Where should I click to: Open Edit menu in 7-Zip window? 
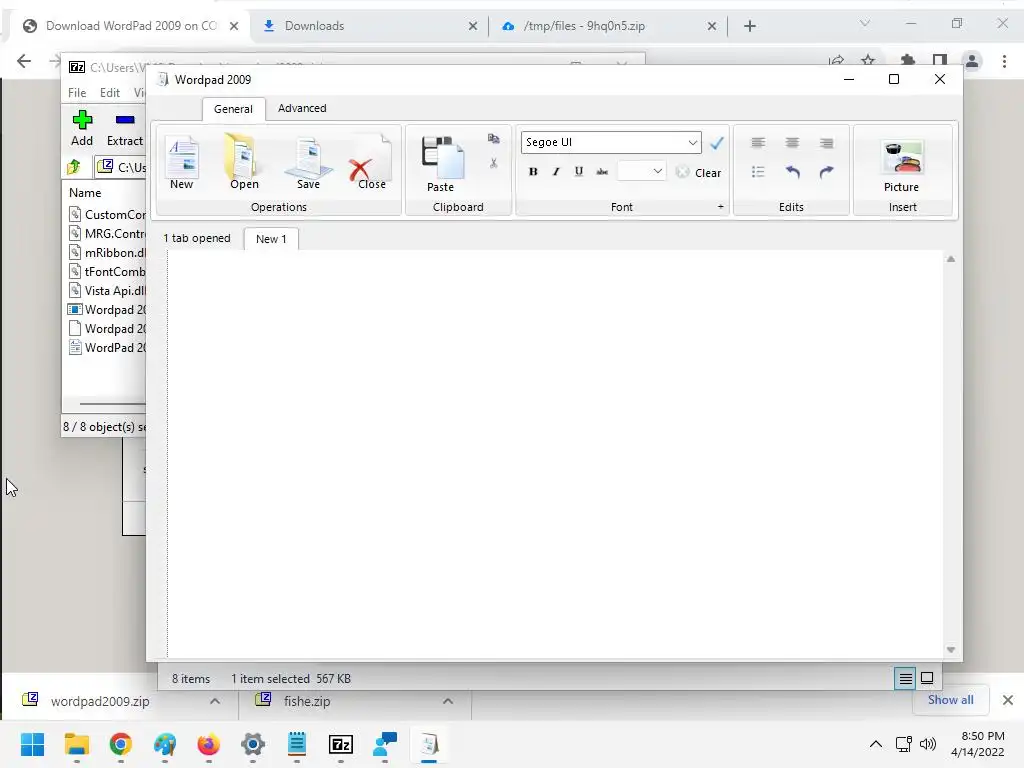pos(110,93)
